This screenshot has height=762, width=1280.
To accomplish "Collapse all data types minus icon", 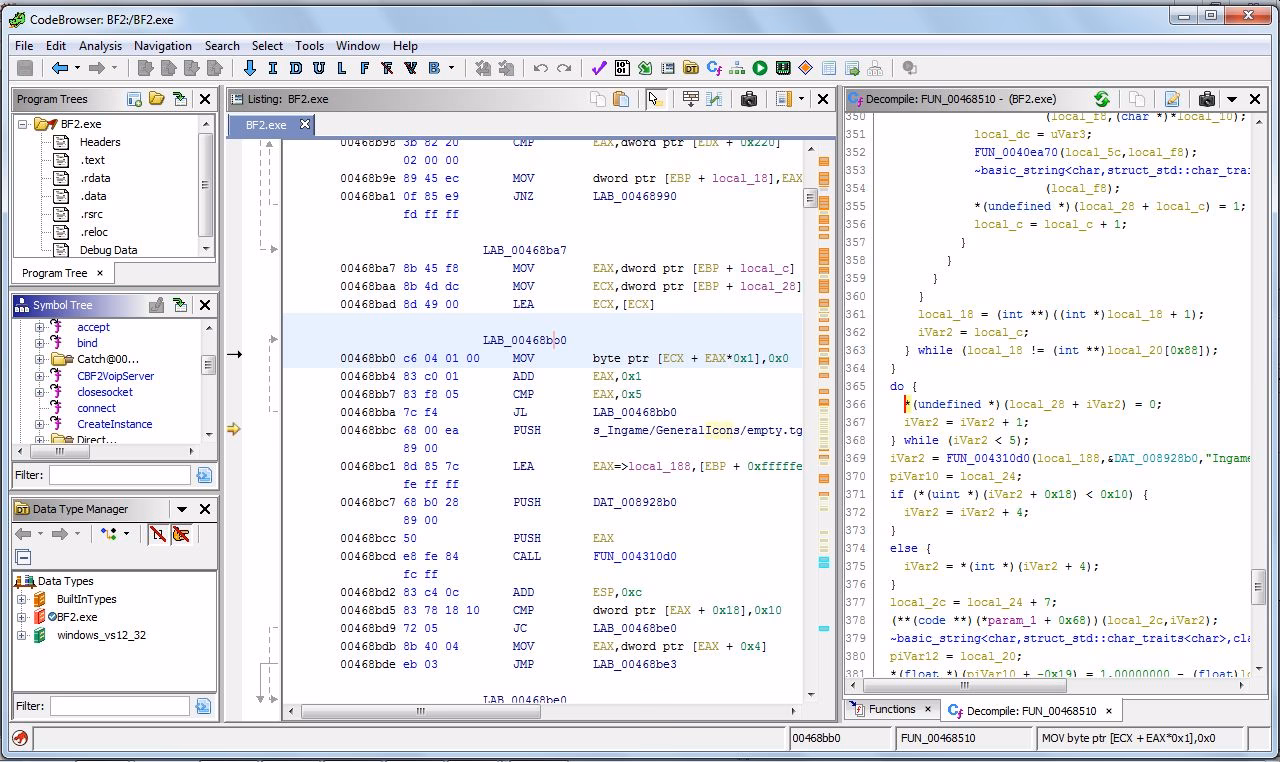I will [x=23, y=557].
